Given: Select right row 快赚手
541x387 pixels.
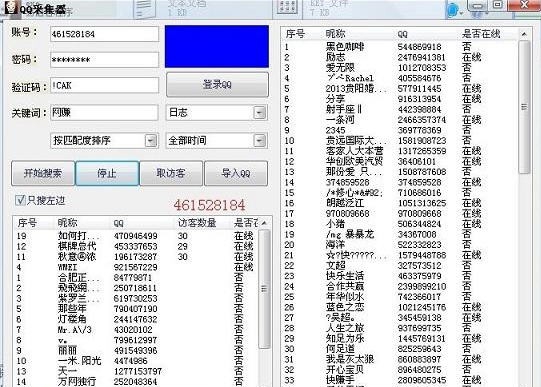Looking at the screenshot, I should (x=400, y=380).
